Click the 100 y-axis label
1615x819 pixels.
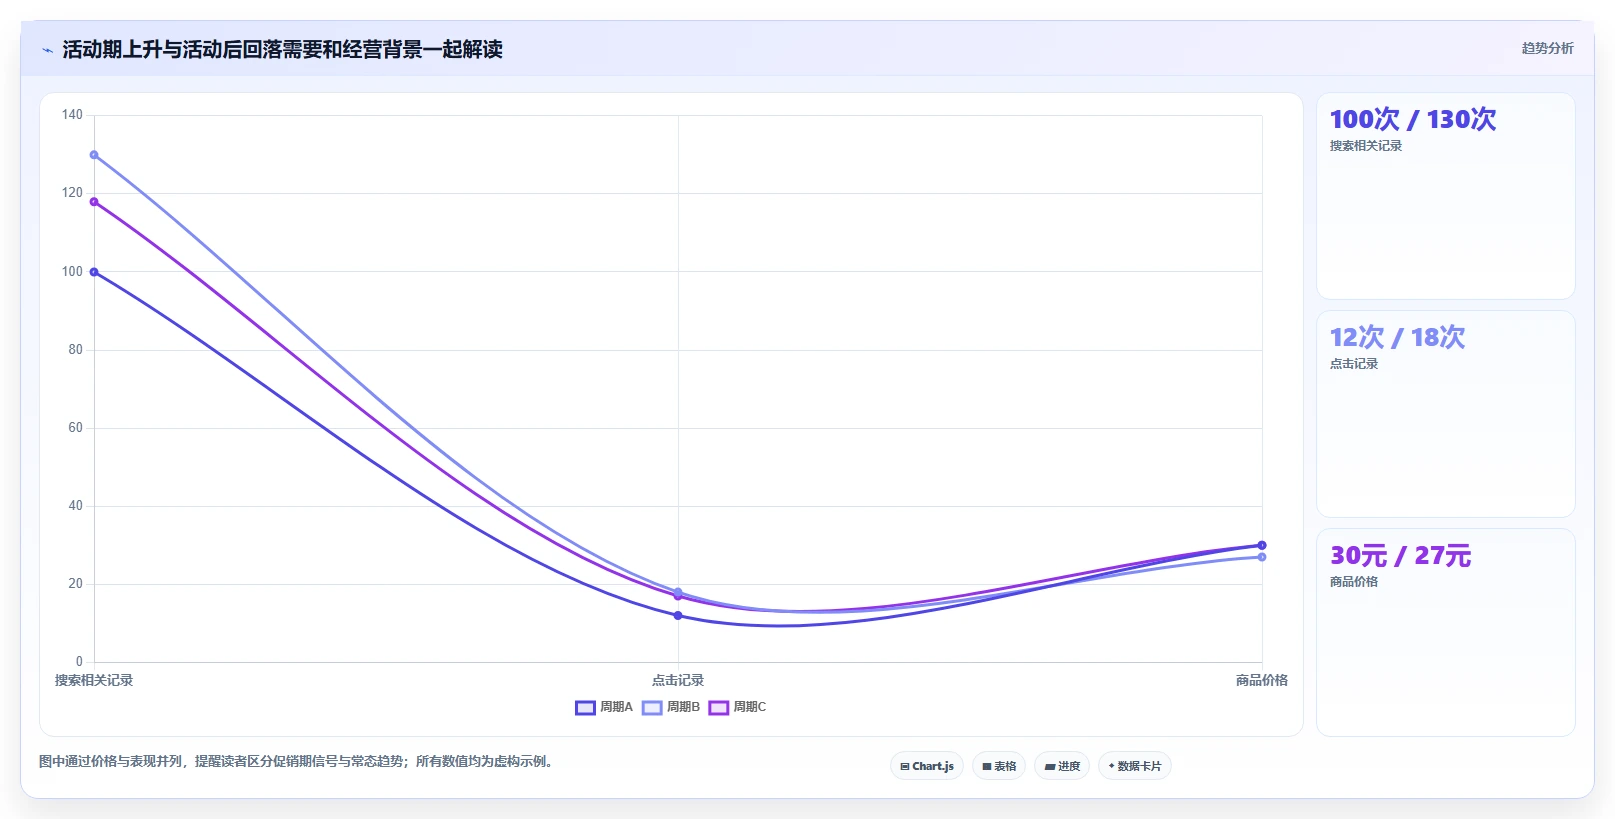pos(72,272)
